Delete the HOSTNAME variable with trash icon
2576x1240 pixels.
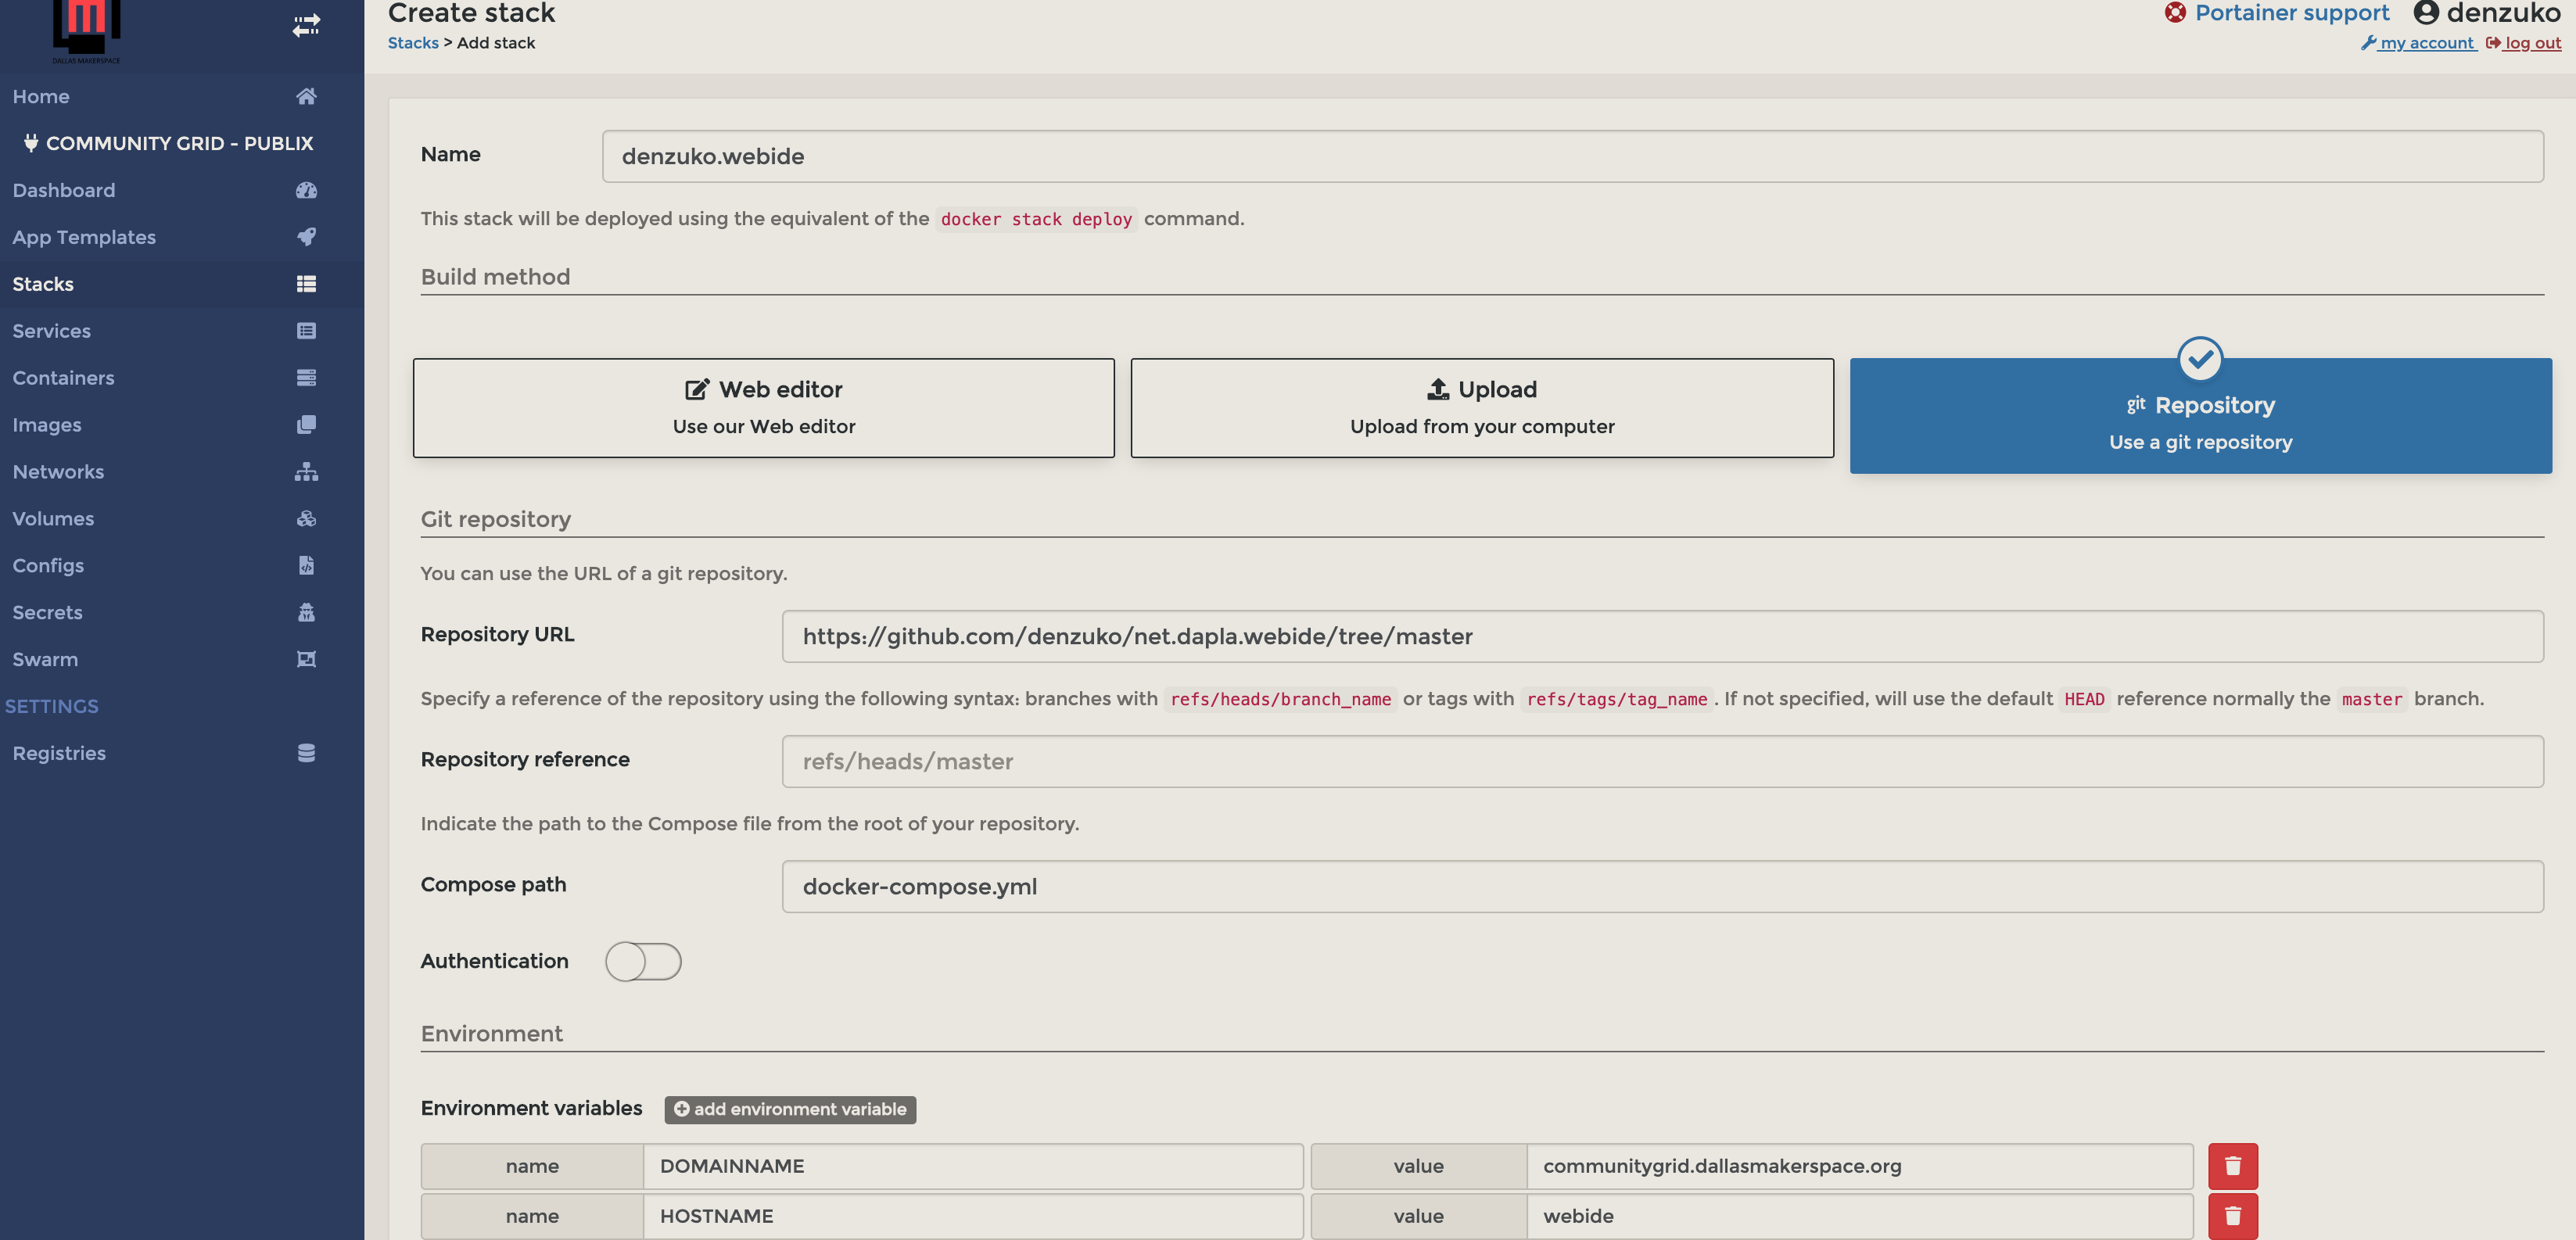tap(2232, 1216)
